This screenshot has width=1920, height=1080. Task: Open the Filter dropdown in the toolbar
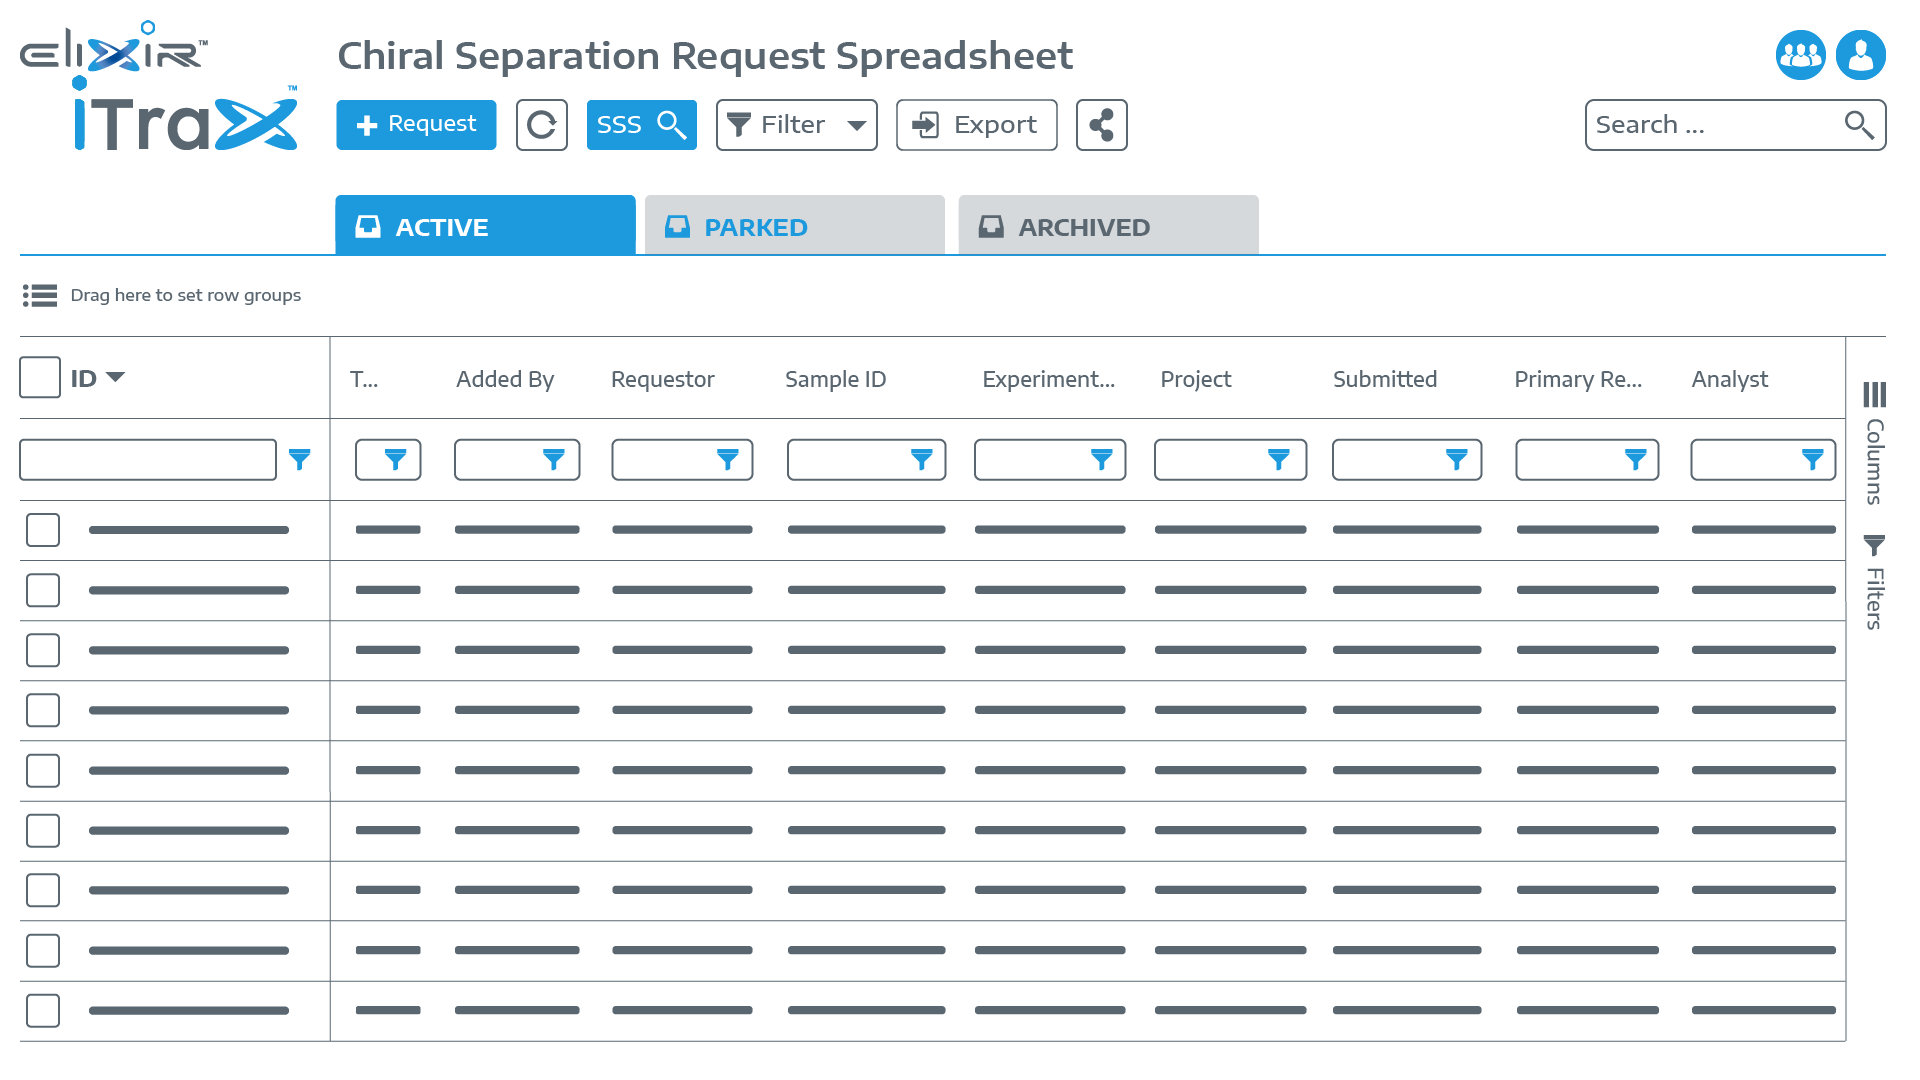point(795,125)
